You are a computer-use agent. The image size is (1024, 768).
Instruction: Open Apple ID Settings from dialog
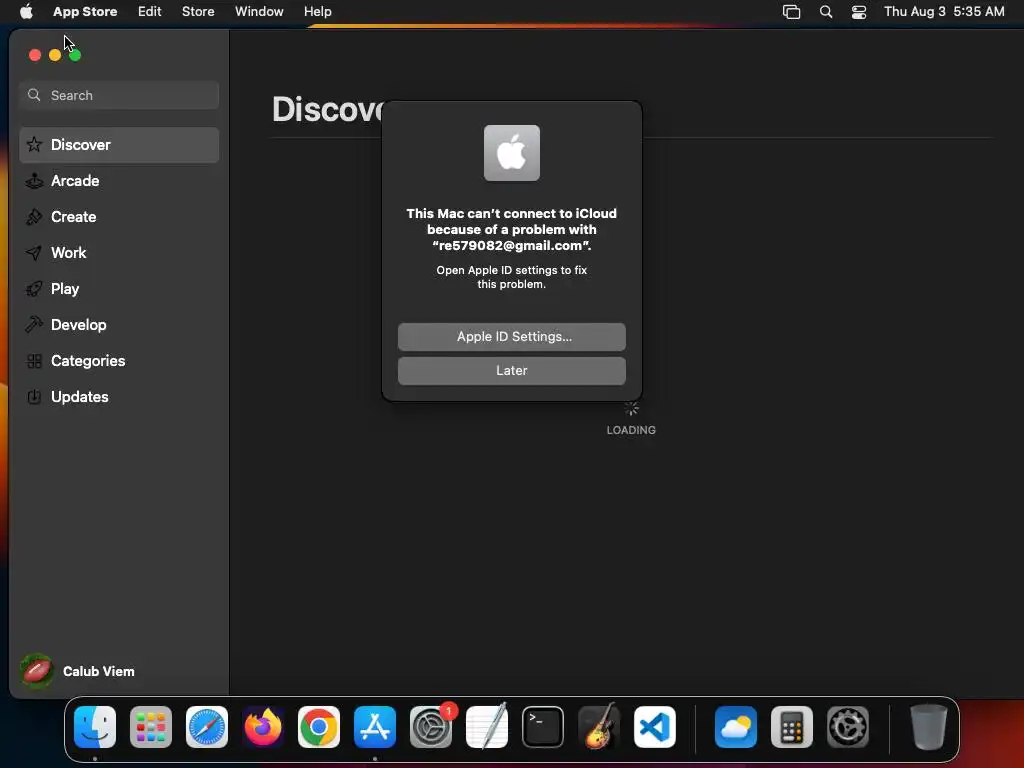(x=511, y=337)
